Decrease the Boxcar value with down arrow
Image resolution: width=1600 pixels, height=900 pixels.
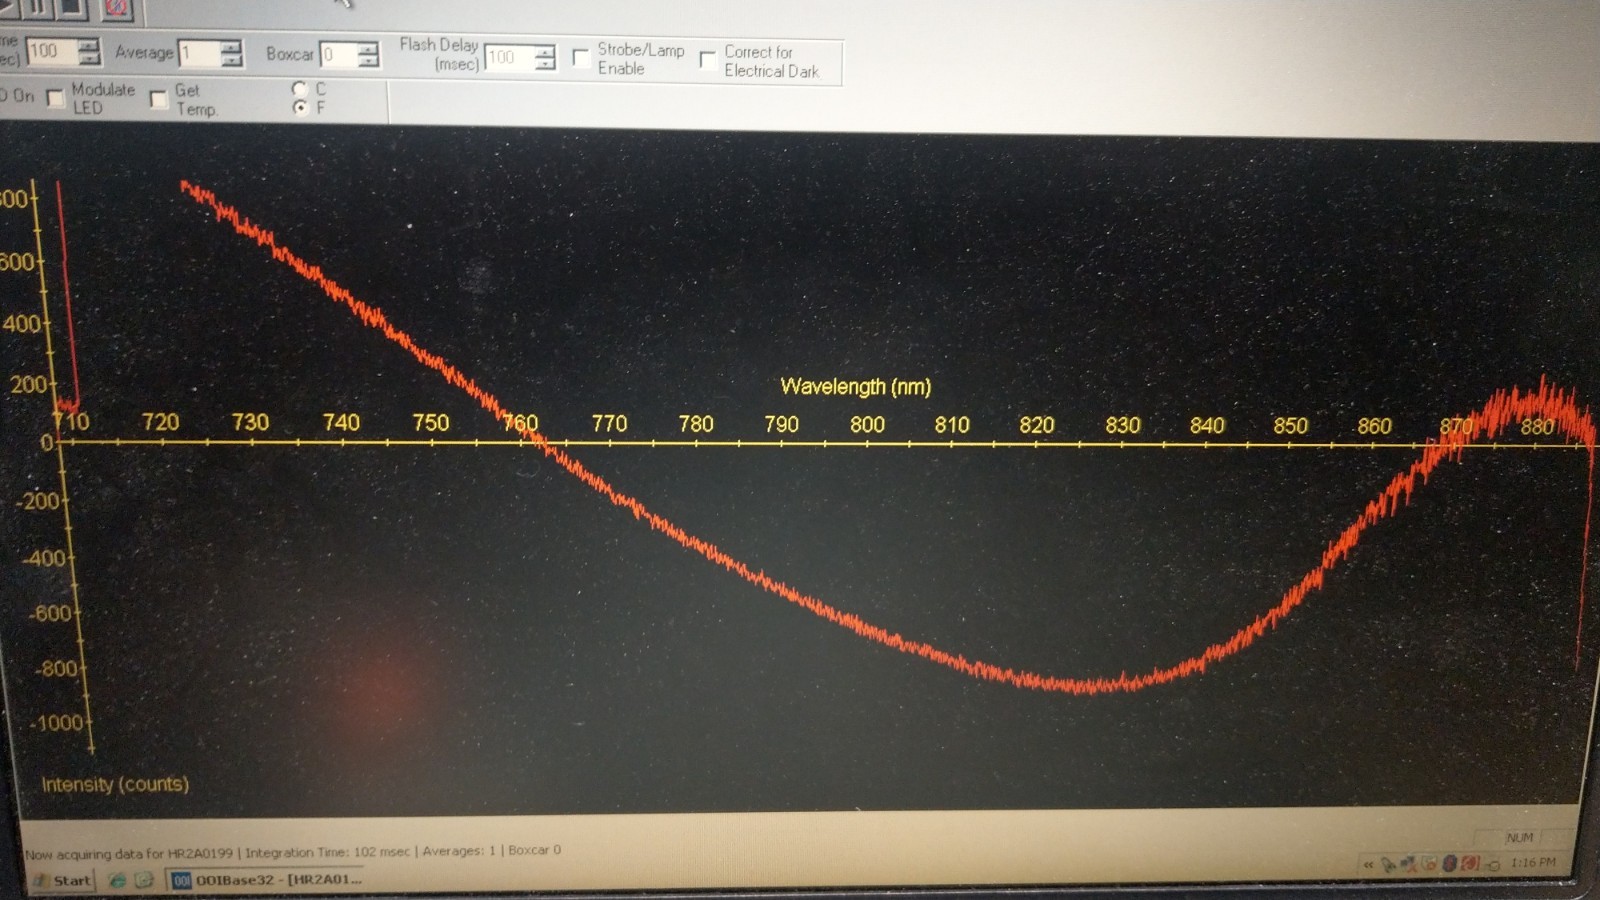(x=368, y=61)
